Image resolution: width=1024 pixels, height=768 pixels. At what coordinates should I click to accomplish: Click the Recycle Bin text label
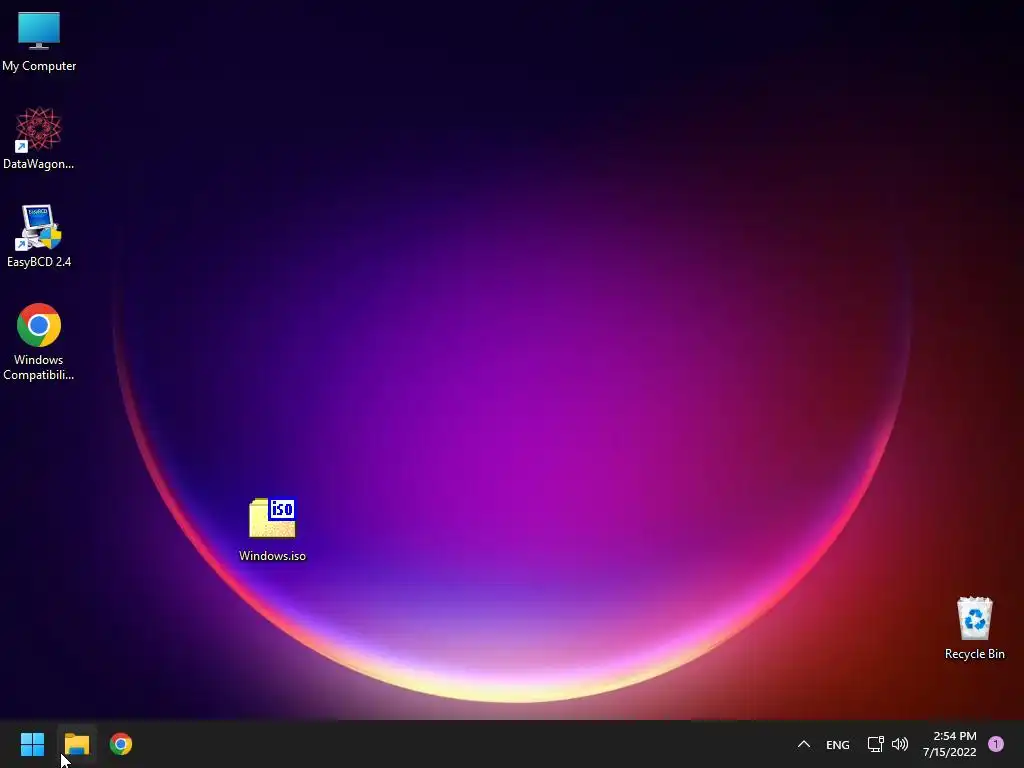pyautogui.click(x=974, y=654)
